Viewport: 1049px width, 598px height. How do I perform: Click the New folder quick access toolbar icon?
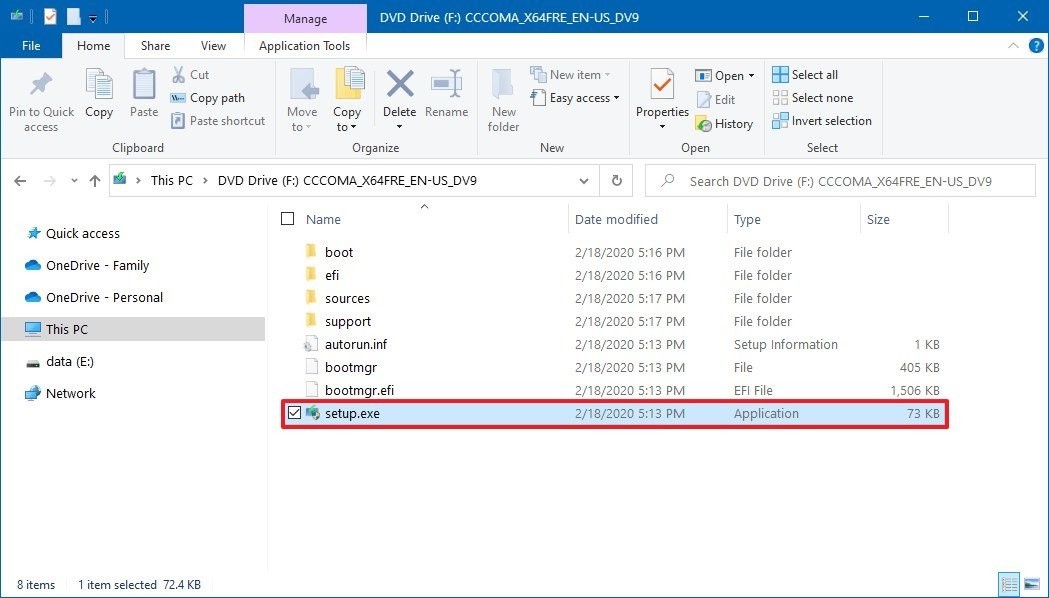[x=74, y=16]
